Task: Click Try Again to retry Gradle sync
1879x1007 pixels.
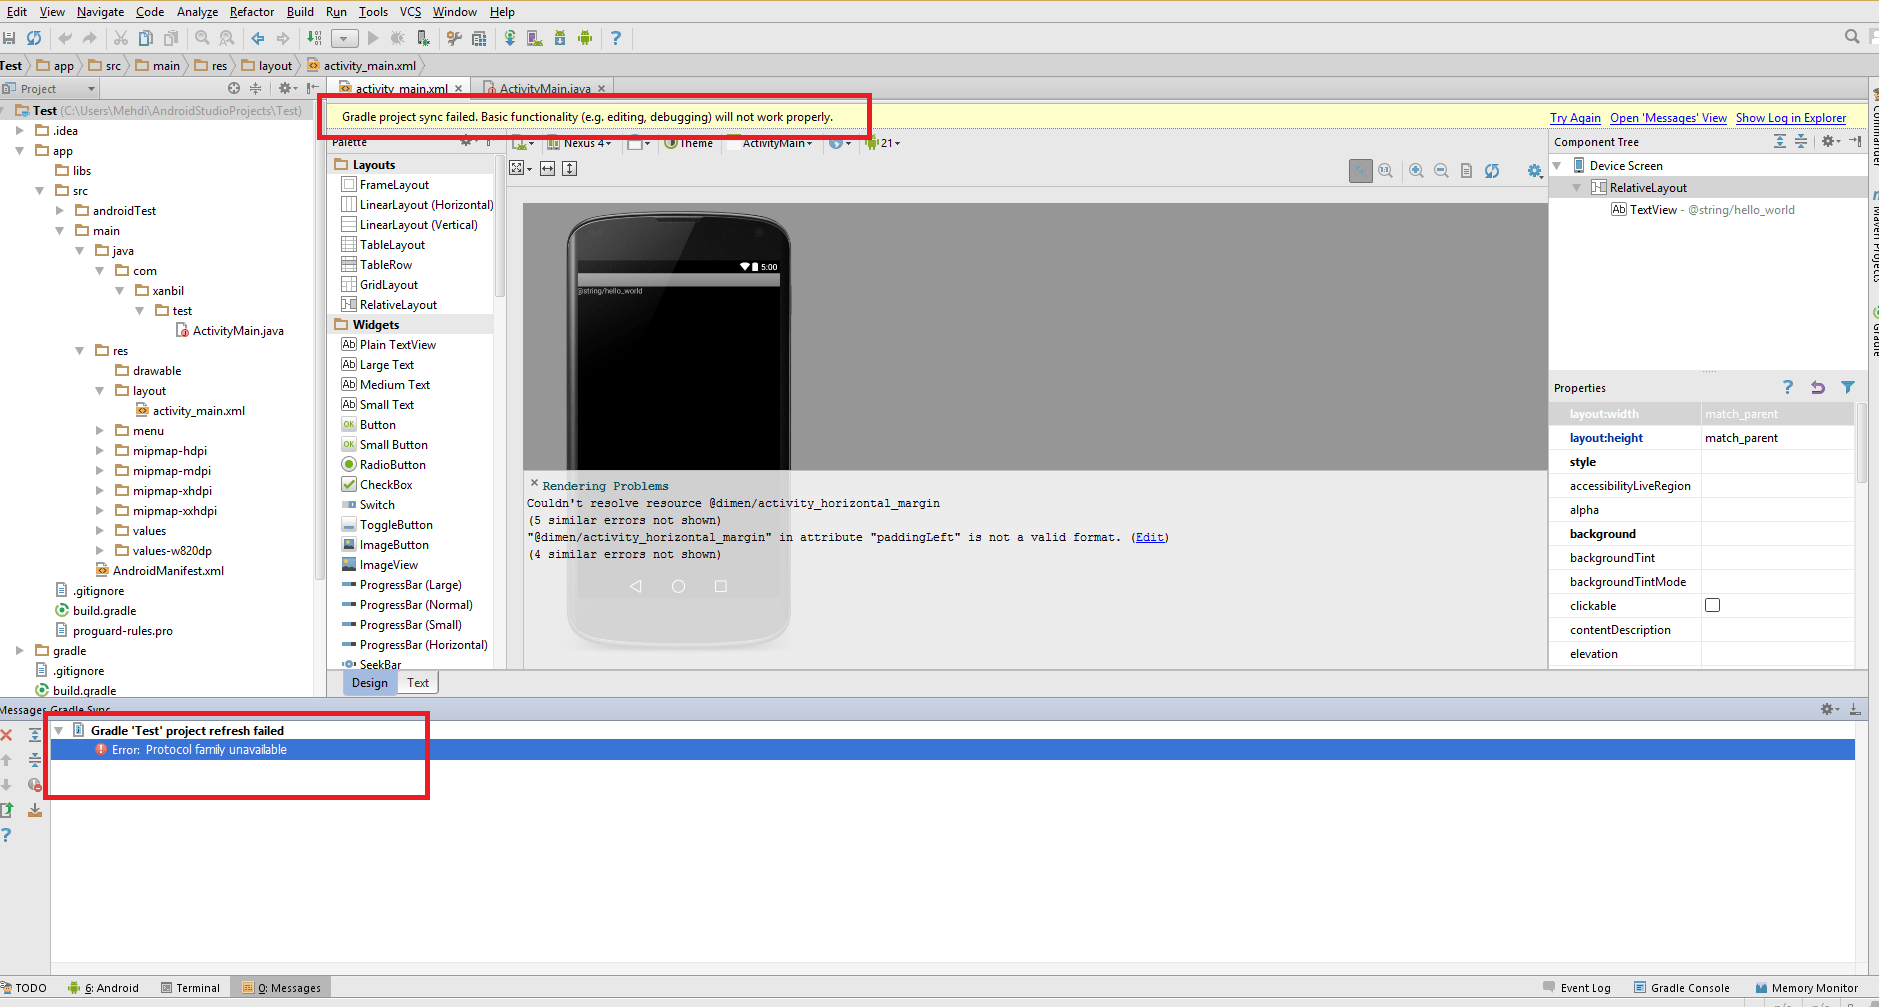Action: pos(1576,118)
